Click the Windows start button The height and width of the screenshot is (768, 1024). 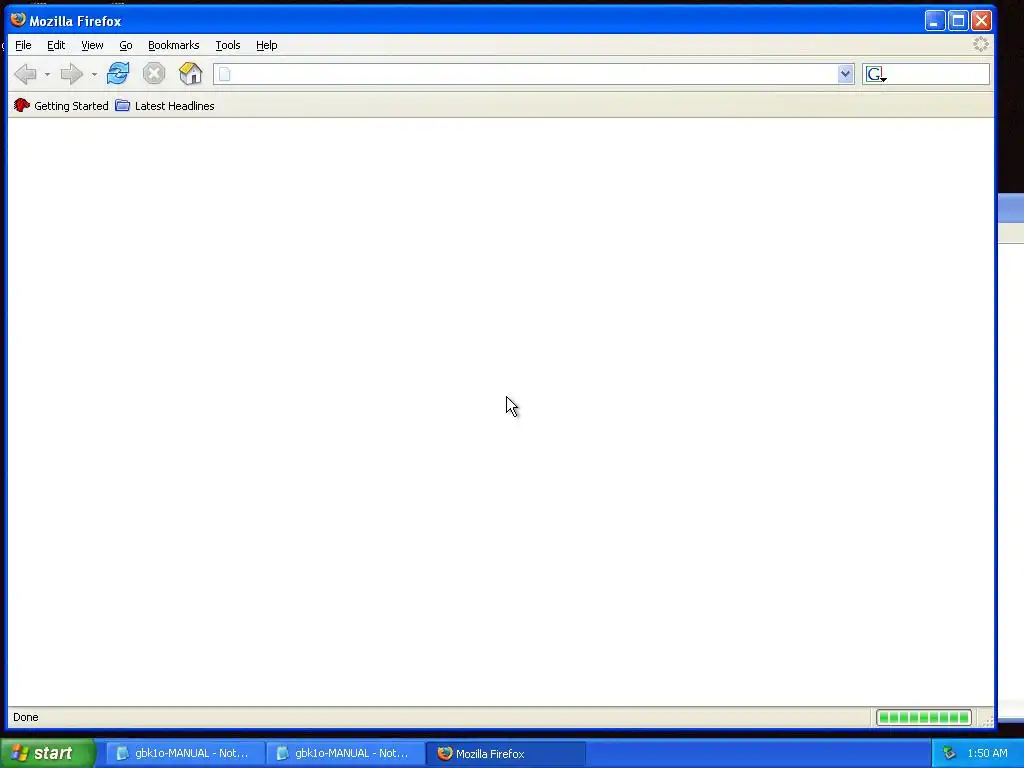pyautogui.click(x=48, y=753)
